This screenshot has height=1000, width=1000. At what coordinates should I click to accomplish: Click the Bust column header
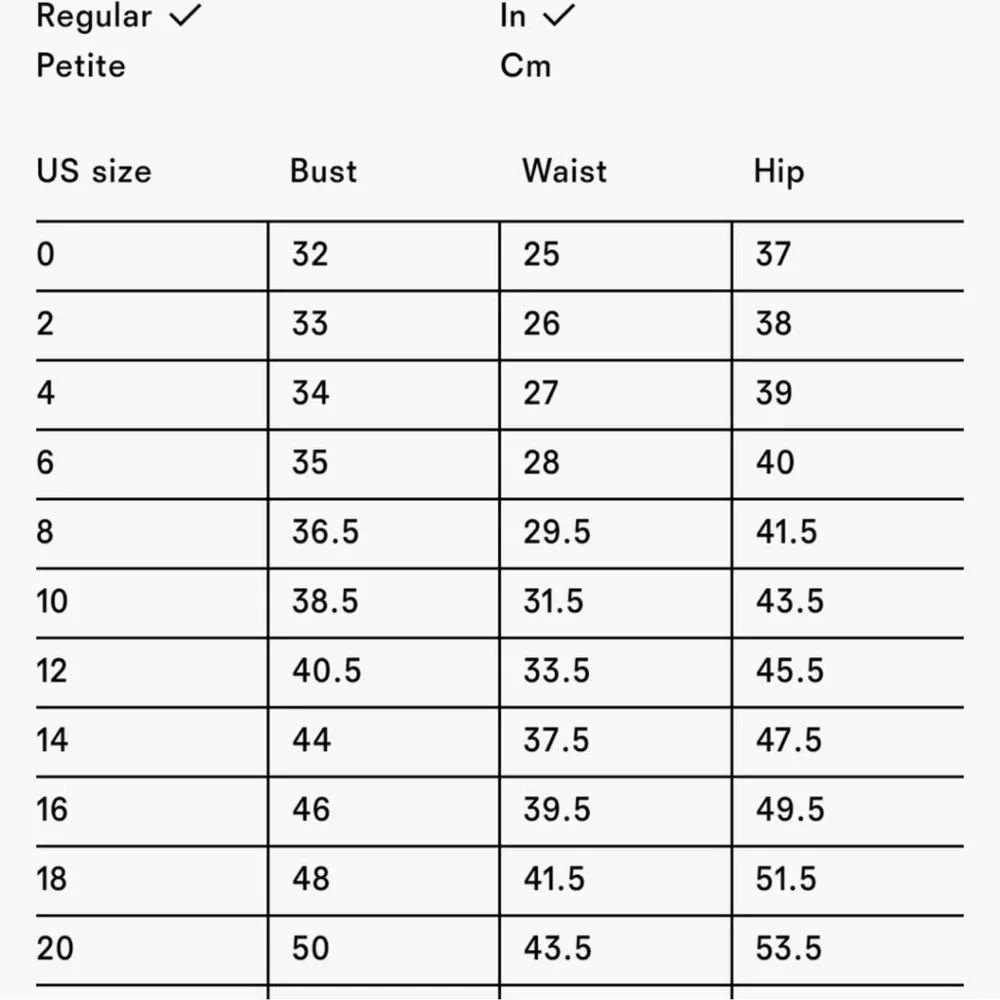tap(323, 171)
